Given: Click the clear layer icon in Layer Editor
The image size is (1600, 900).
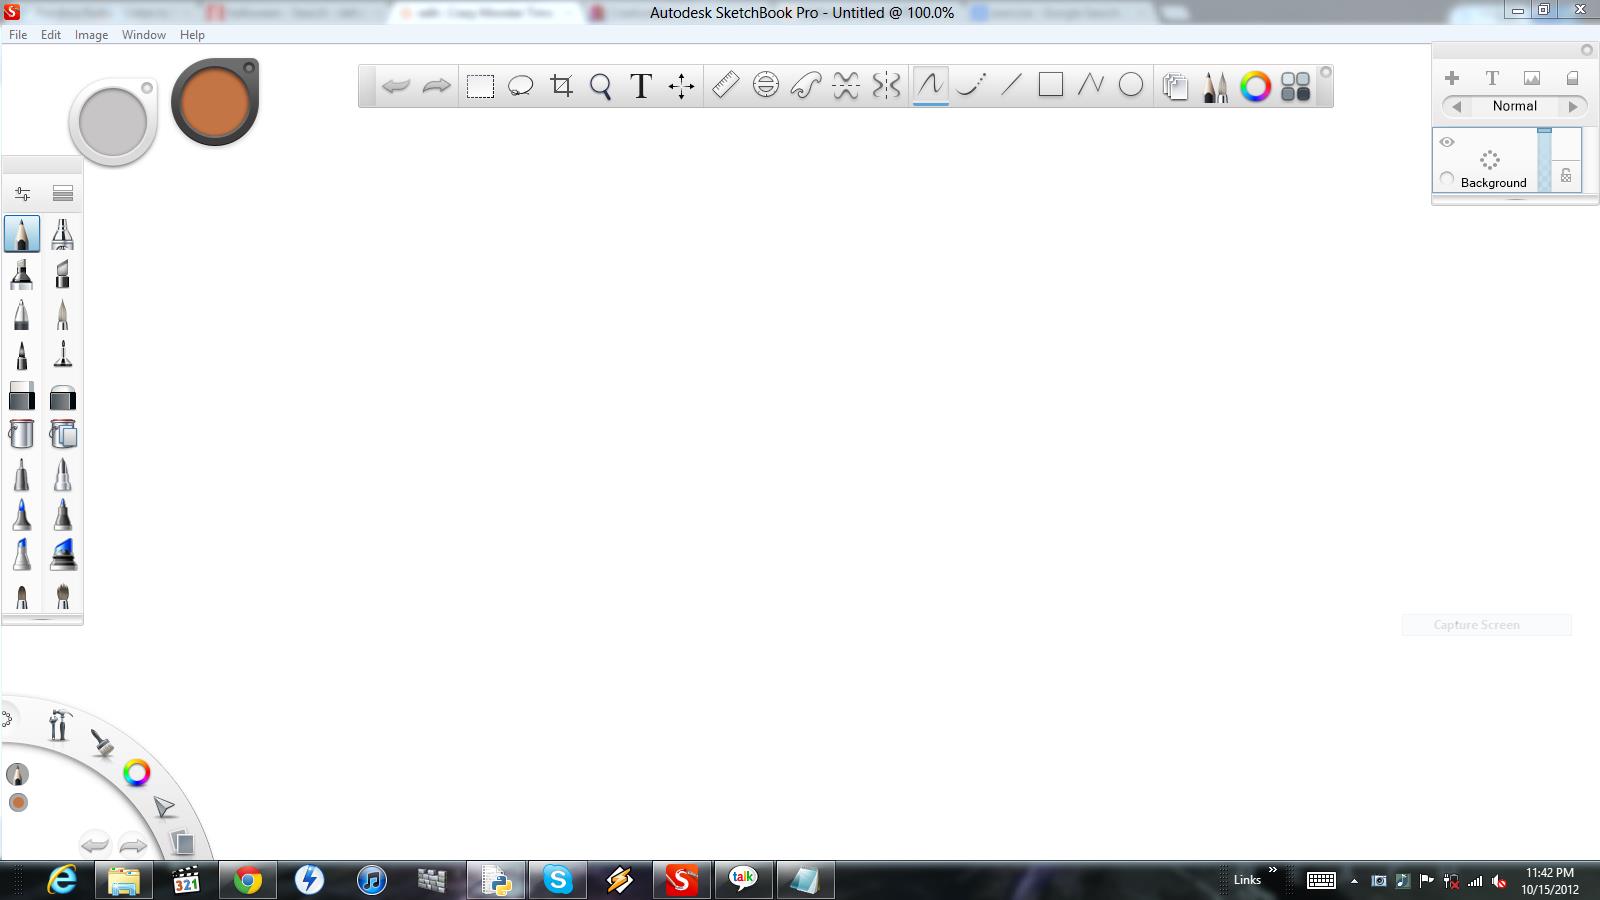Looking at the screenshot, I should pos(1572,78).
